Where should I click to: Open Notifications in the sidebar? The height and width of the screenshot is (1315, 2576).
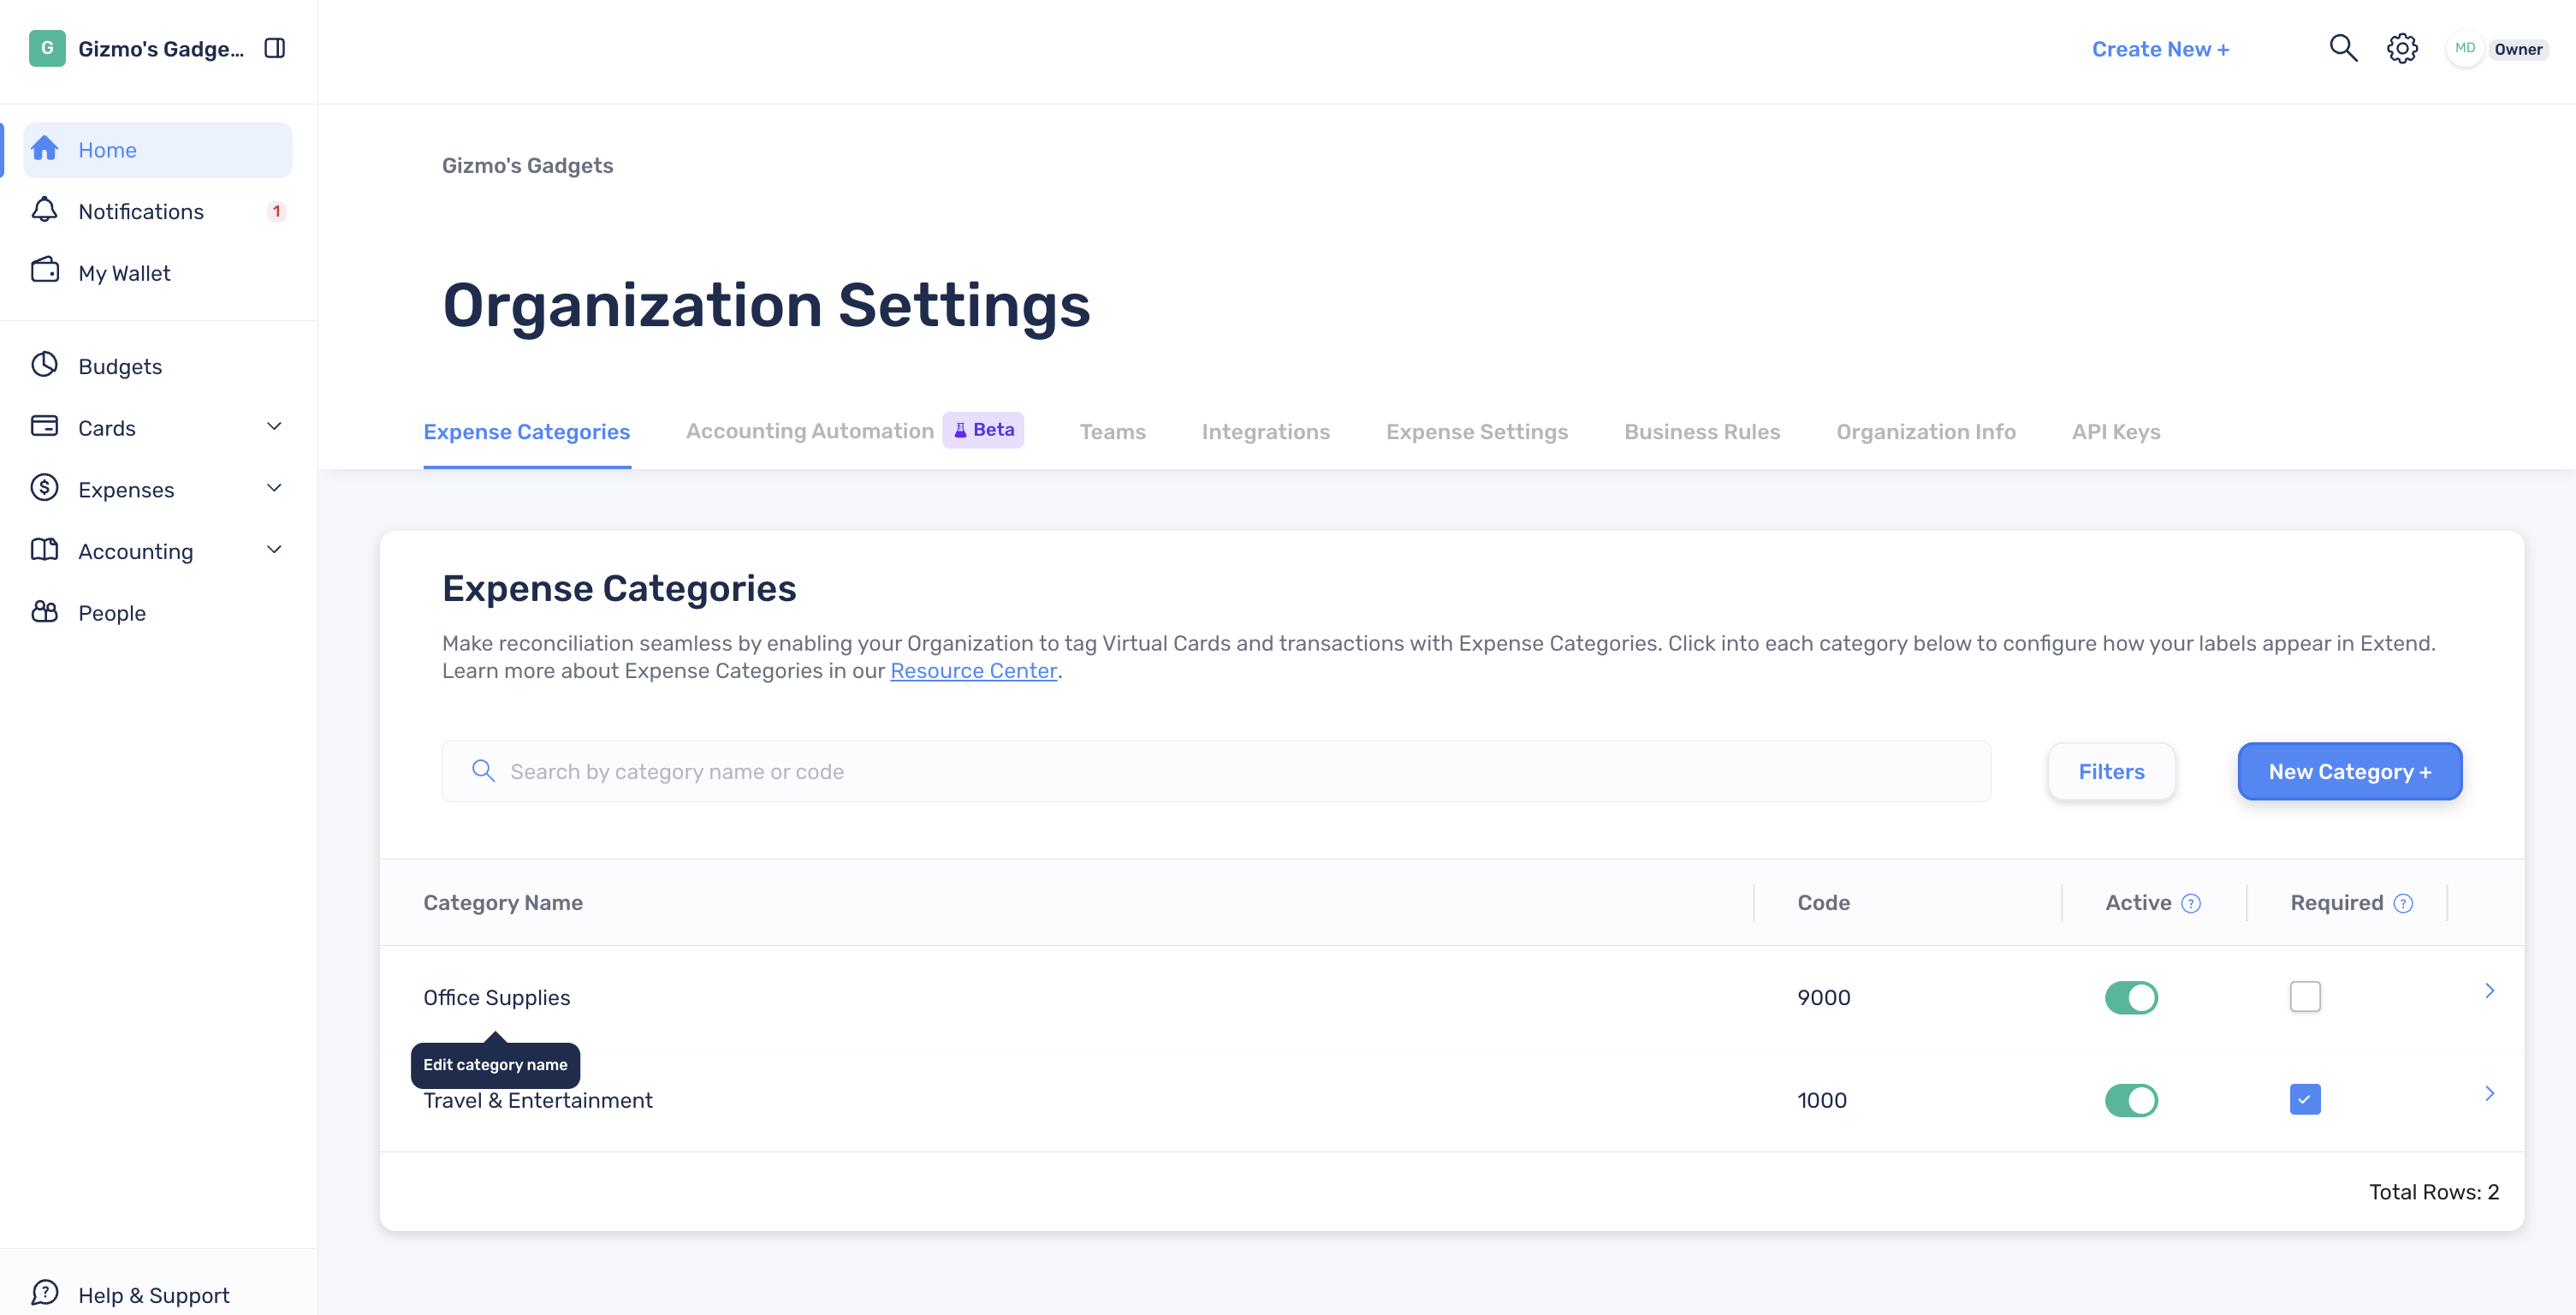(x=158, y=211)
